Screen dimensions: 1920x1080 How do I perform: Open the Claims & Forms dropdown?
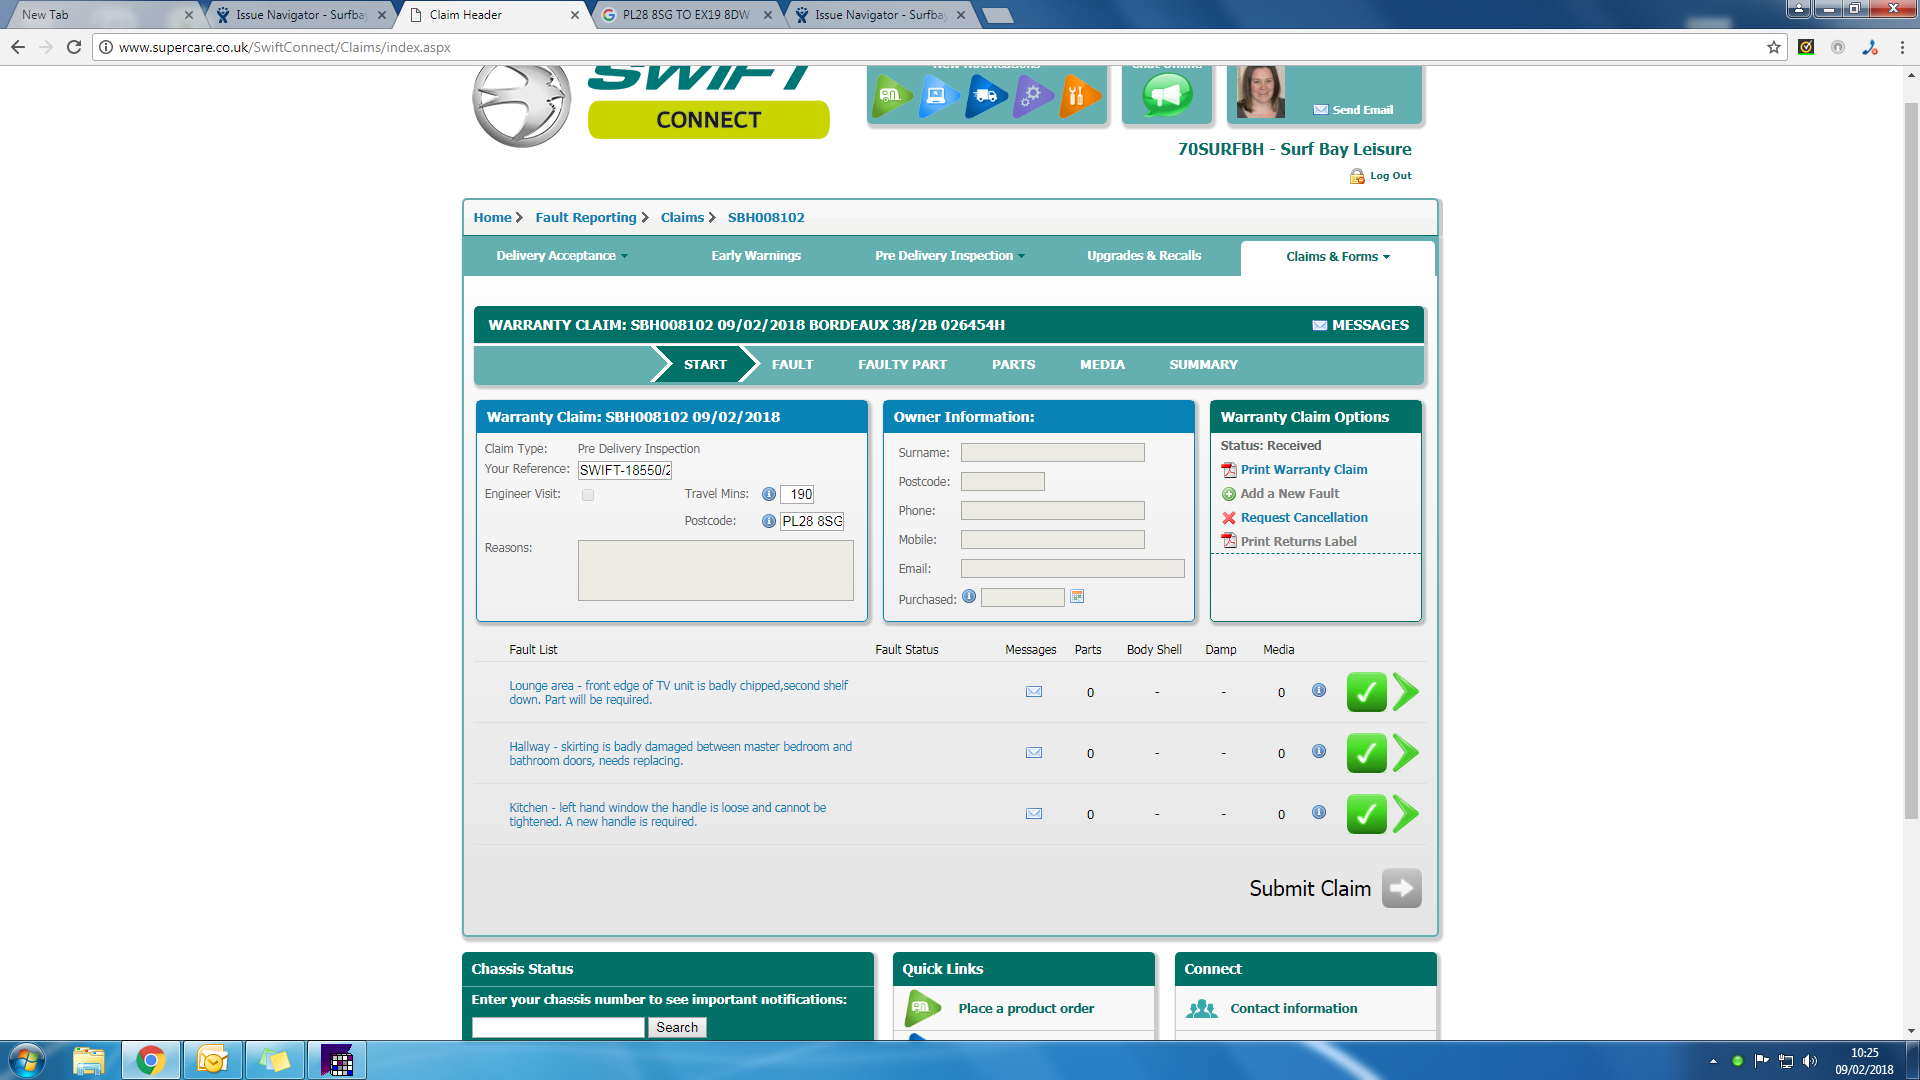pyautogui.click(x=1337, y=257)
